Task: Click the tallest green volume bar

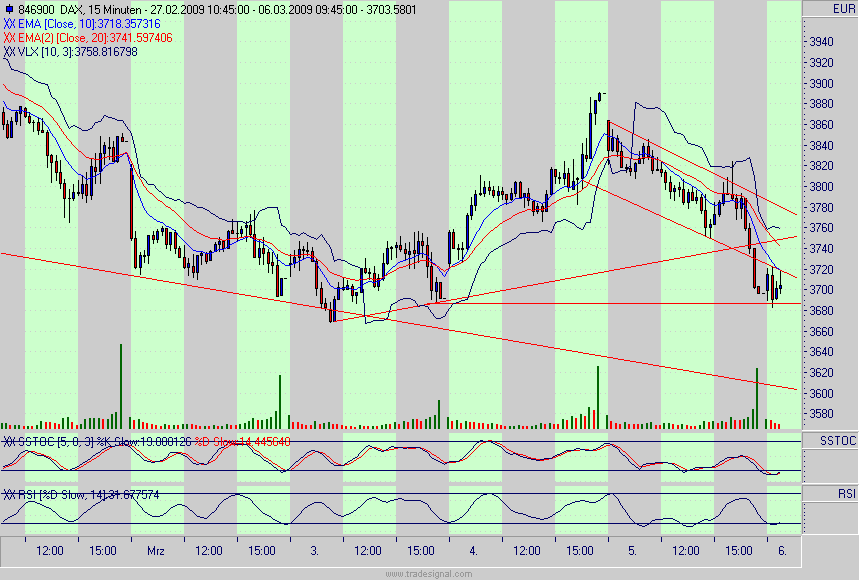Action: tap(120, 380)
